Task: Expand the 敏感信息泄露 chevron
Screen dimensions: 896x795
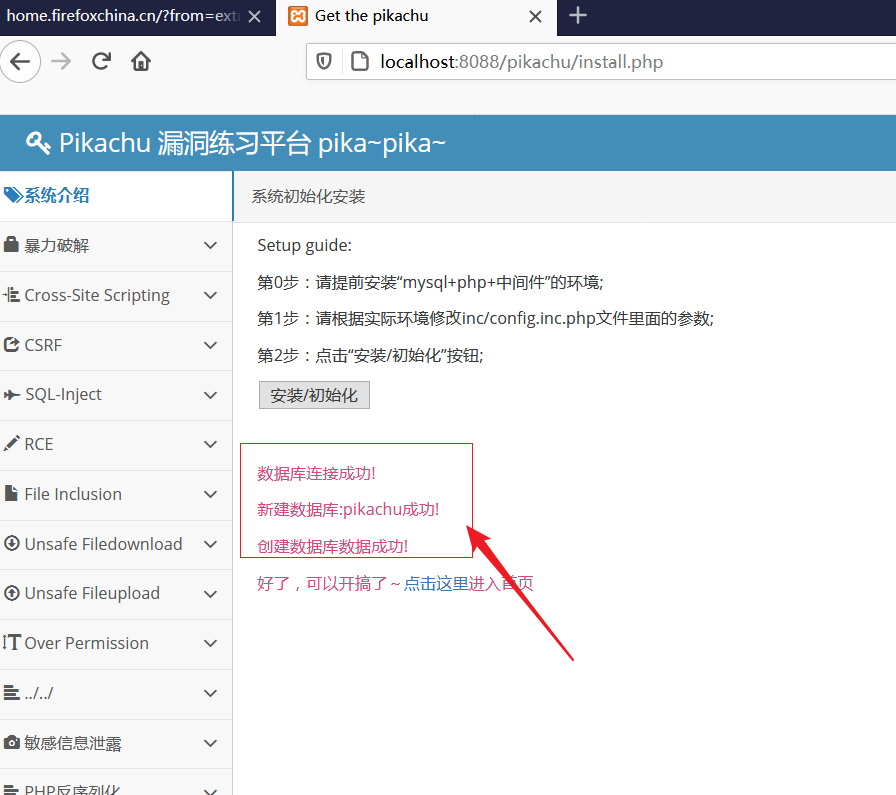Action: click(210, 743)
